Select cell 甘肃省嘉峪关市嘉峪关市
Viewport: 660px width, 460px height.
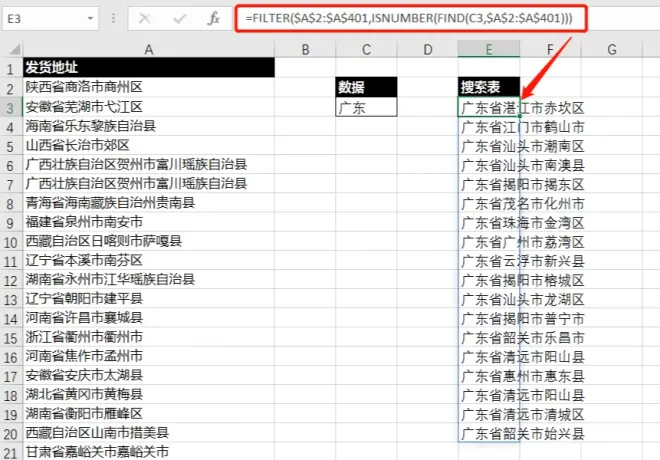click(x=149, y=452)
